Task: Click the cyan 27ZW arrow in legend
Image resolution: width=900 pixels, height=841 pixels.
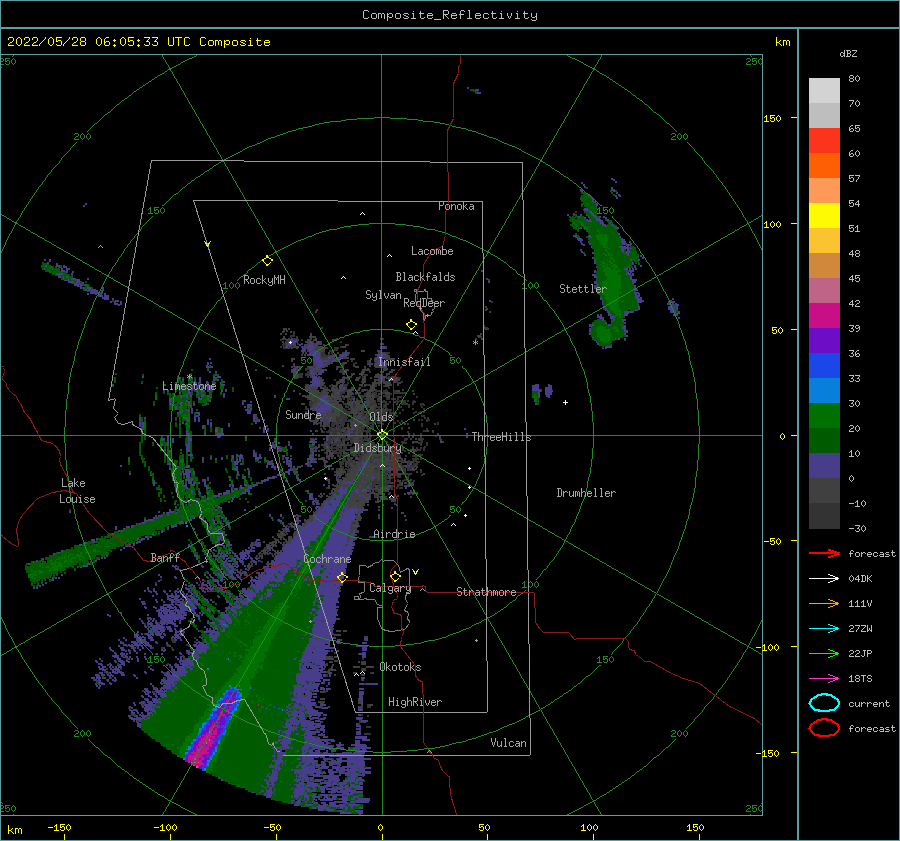Action: (x=824, y=629)
